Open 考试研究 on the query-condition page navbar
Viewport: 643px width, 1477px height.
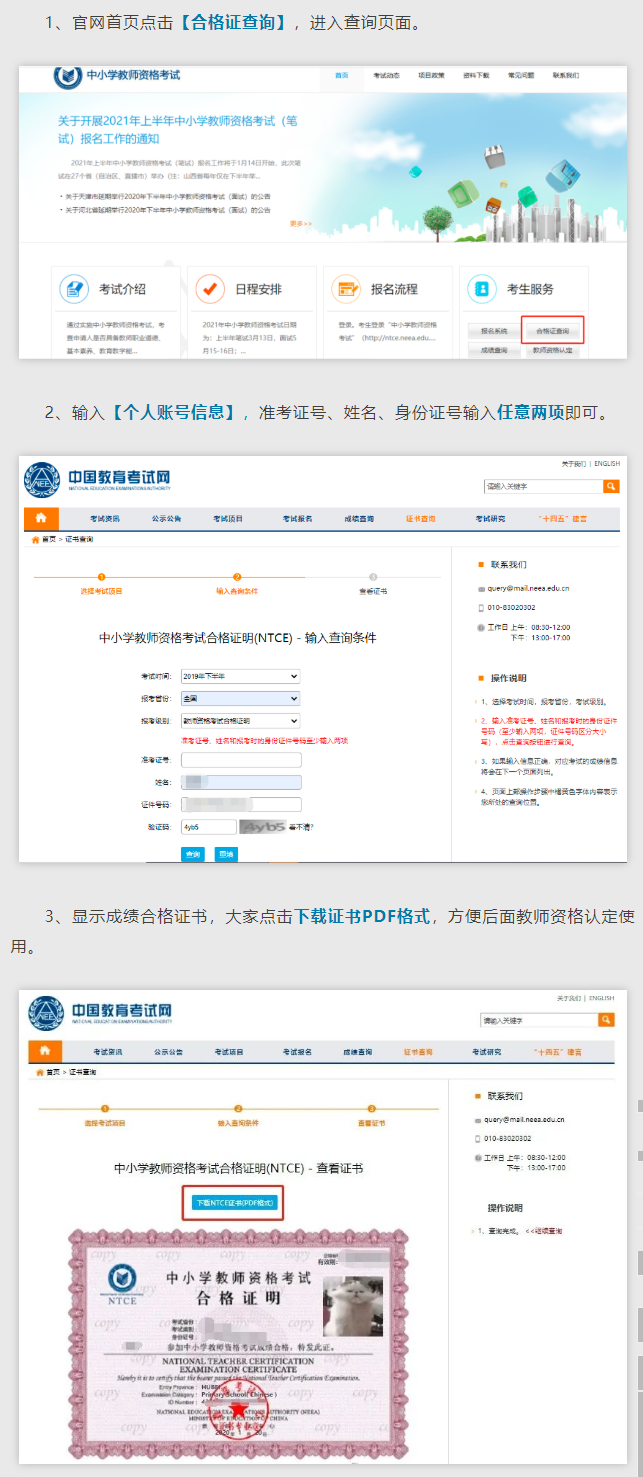coord(490,519)
